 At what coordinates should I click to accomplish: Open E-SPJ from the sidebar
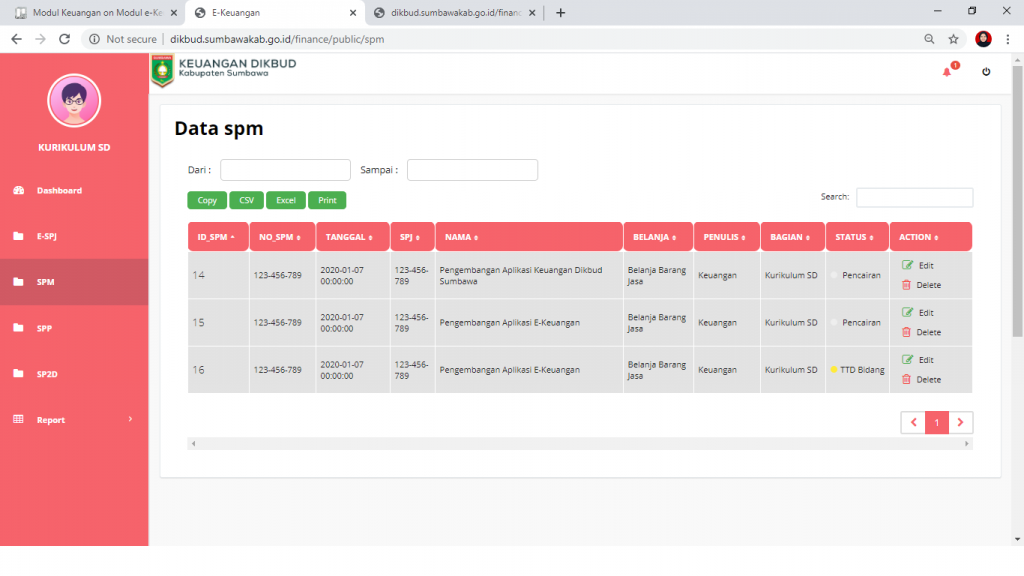click(x=46, y=237)
